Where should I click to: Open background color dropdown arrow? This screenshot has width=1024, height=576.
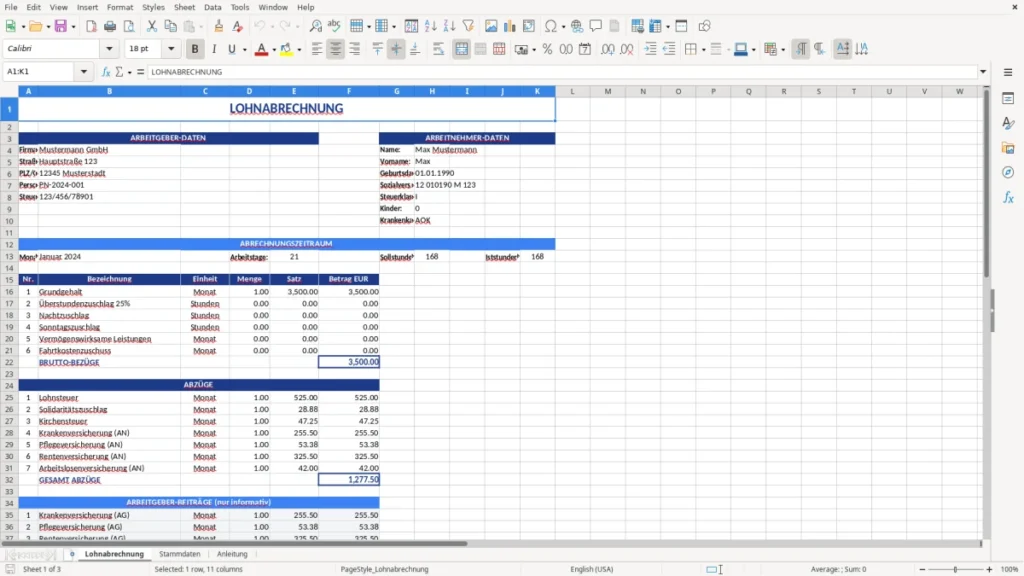coord(299,50)
